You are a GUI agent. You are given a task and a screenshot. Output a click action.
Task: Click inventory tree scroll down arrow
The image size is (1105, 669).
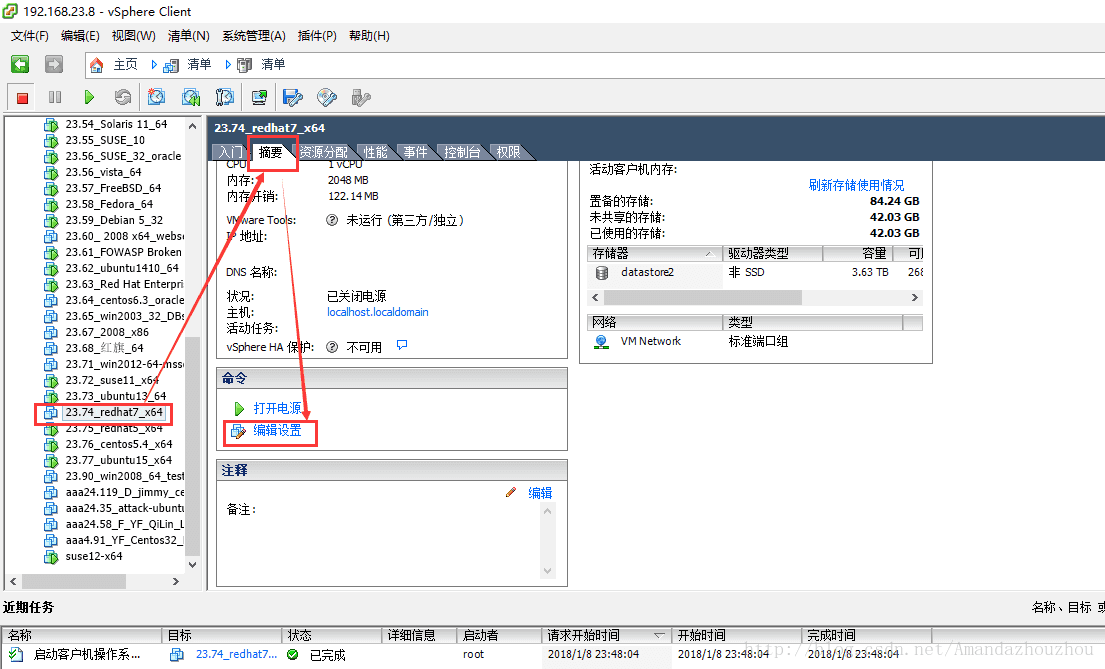pyautogui.click(x=192, y=565)
